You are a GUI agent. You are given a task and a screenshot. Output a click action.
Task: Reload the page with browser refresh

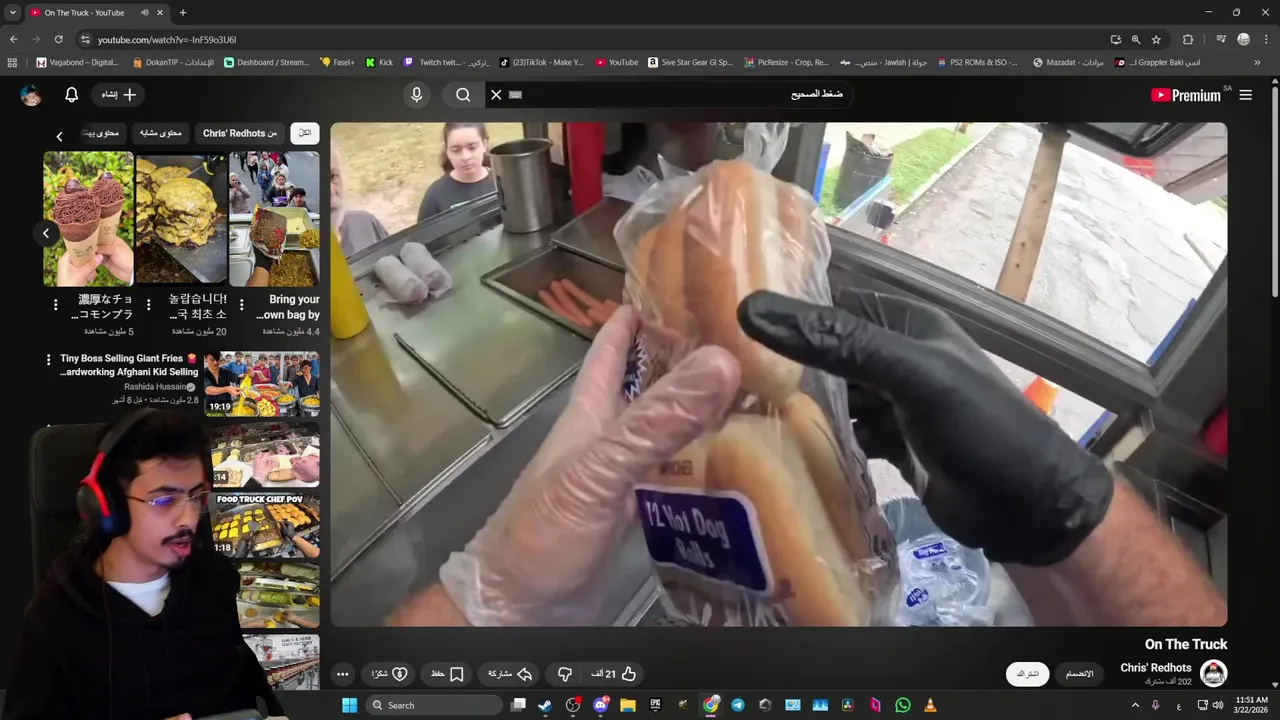[x=58, y=39]
